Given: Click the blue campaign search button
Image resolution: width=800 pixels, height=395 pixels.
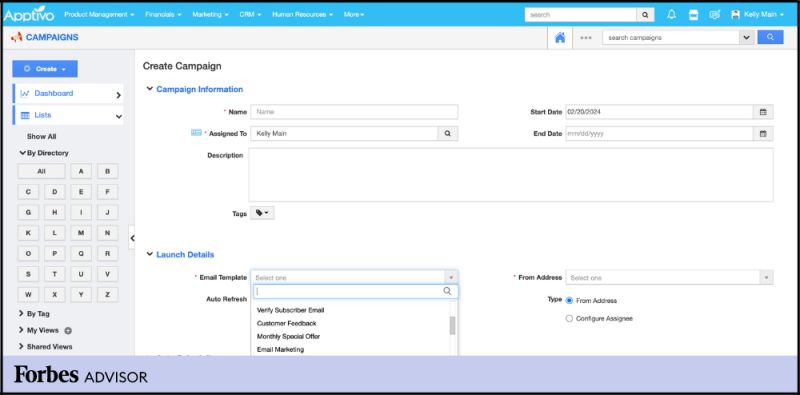Looking at the screenshot, I should click(x=770, y=37).
